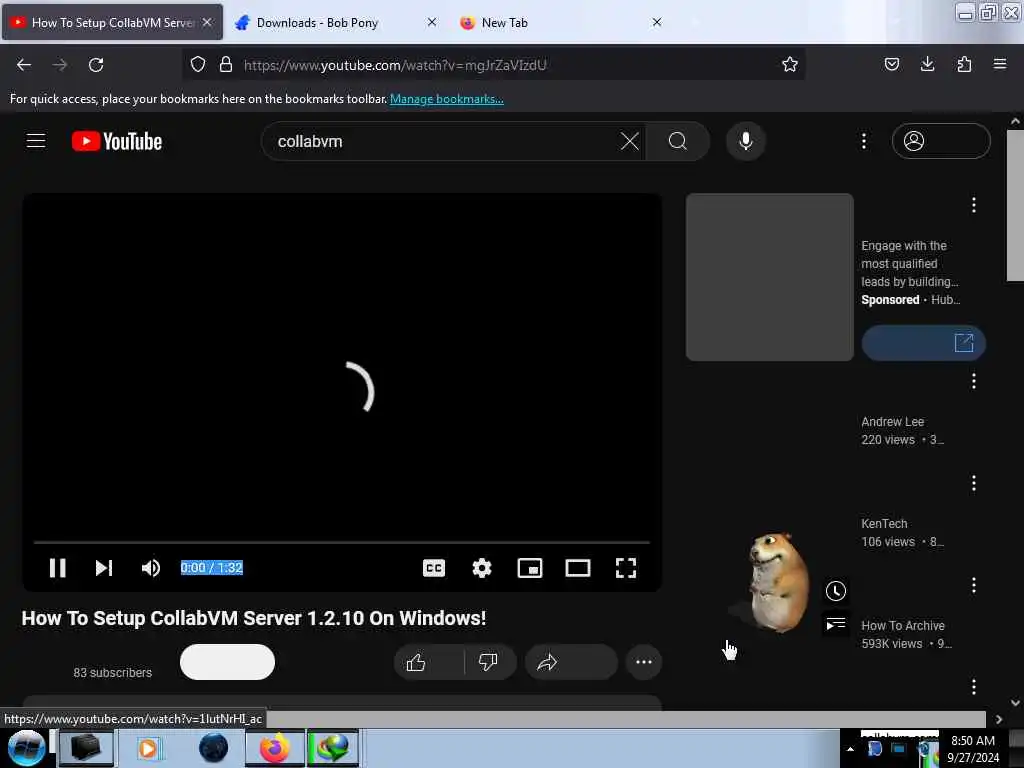Click the sponsored ad visit button

(923, 343)
